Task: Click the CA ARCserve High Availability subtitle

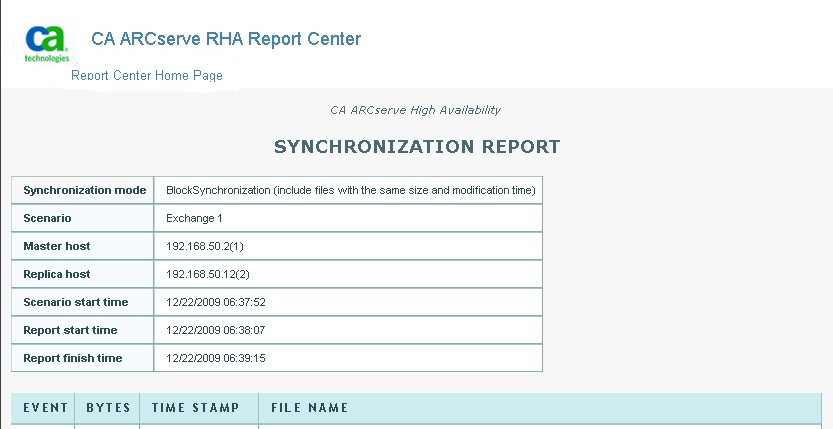Action: pyautogui.click(x=415, y=110)
